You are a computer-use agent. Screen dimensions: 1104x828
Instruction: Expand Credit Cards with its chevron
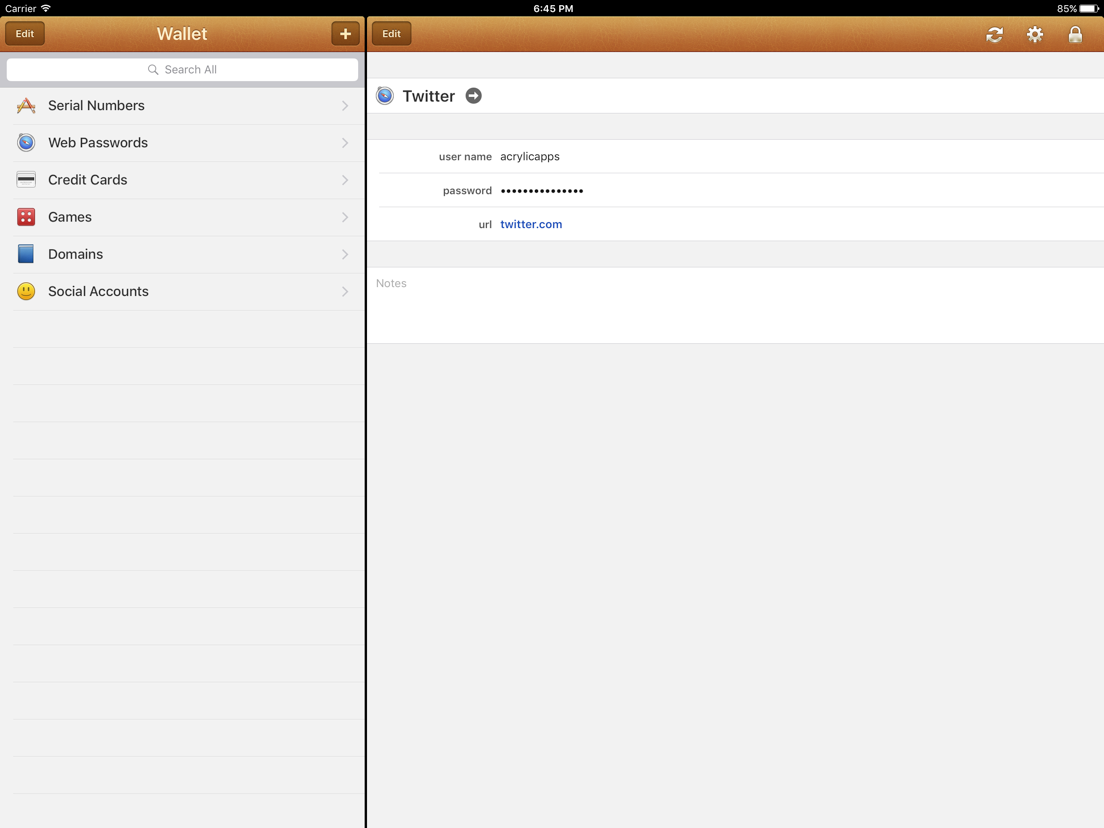[x=345, y=180]
